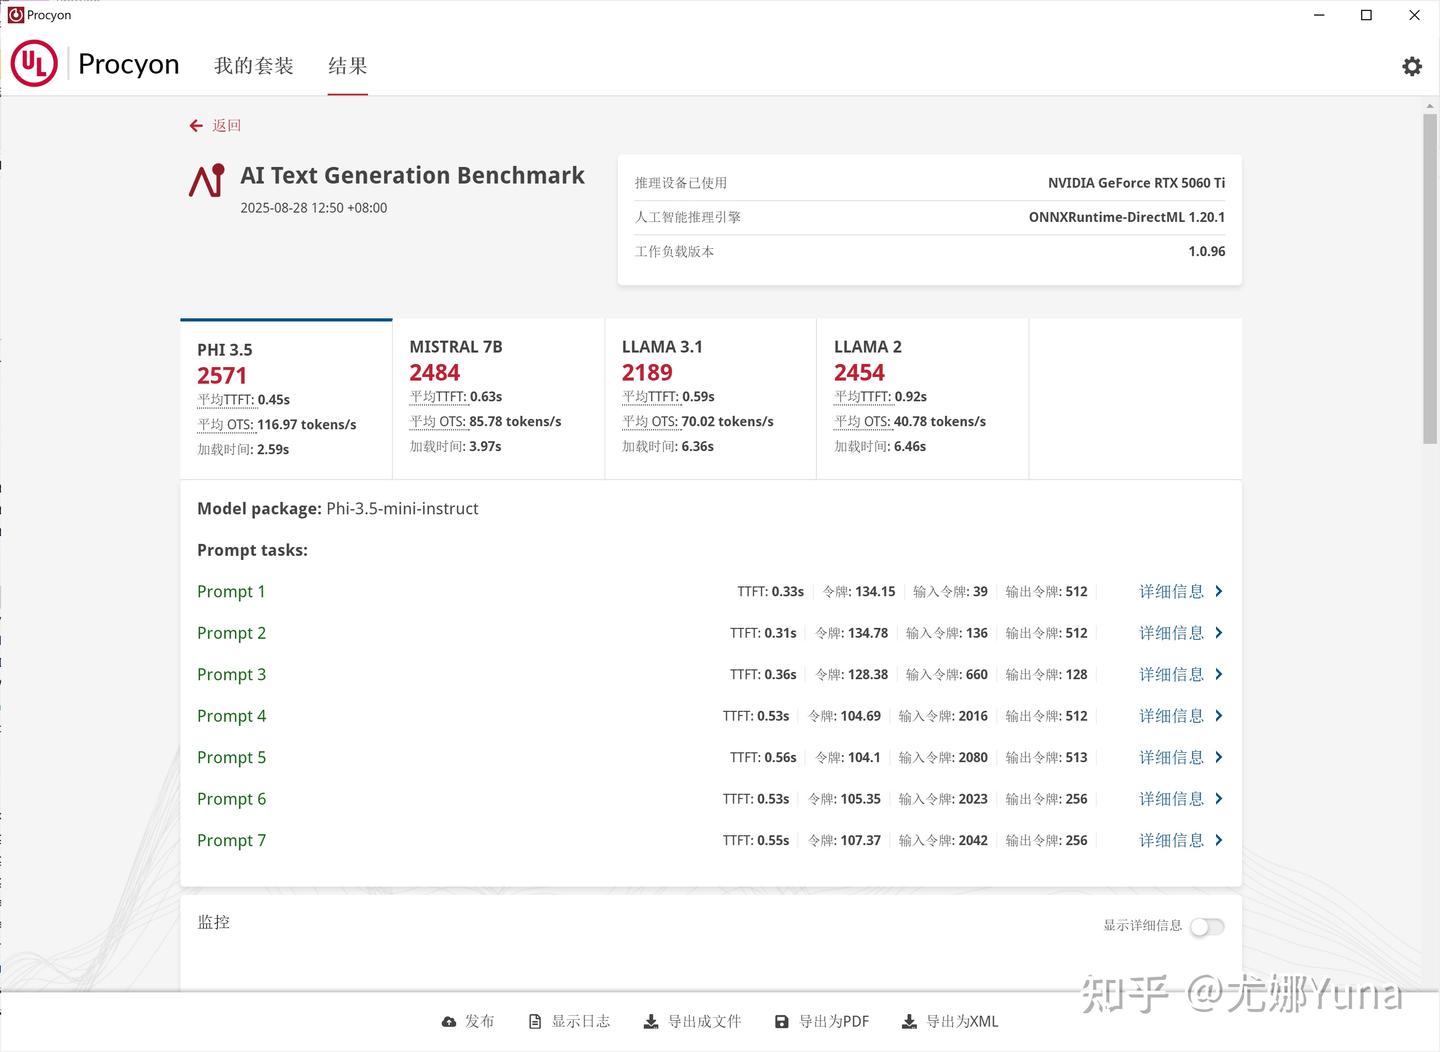Select the PHI 3.5 results tab
1440x1052 pixels.
(286, 399)
